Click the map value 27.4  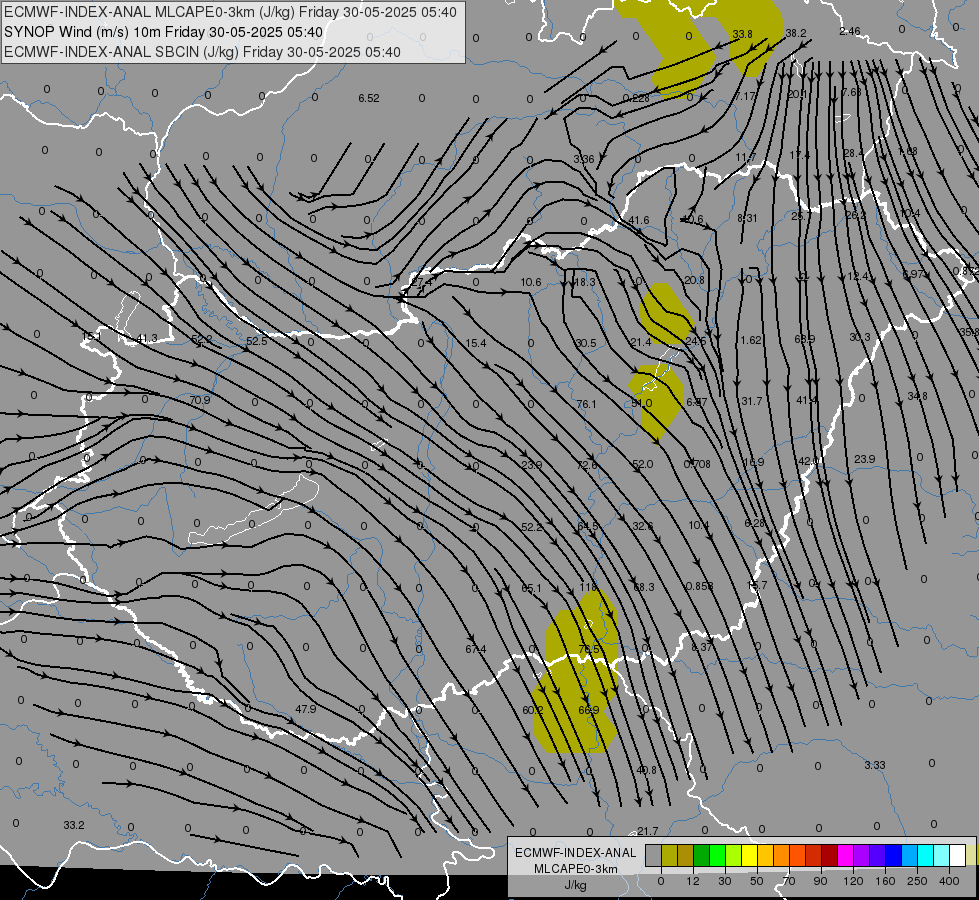click(421, 282)
